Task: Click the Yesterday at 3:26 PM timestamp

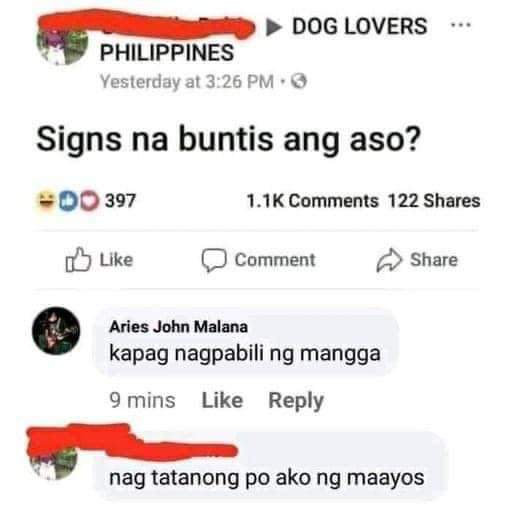Action: pos(187,82)
